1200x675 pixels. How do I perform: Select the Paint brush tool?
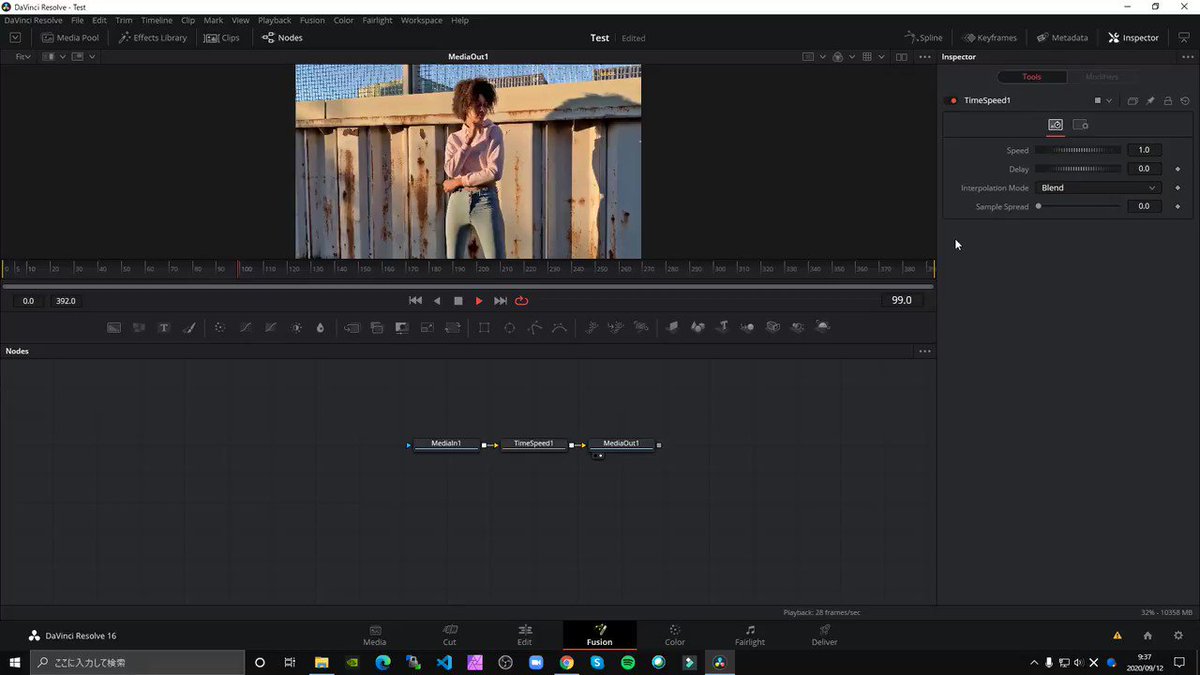(x=189, y=327)
